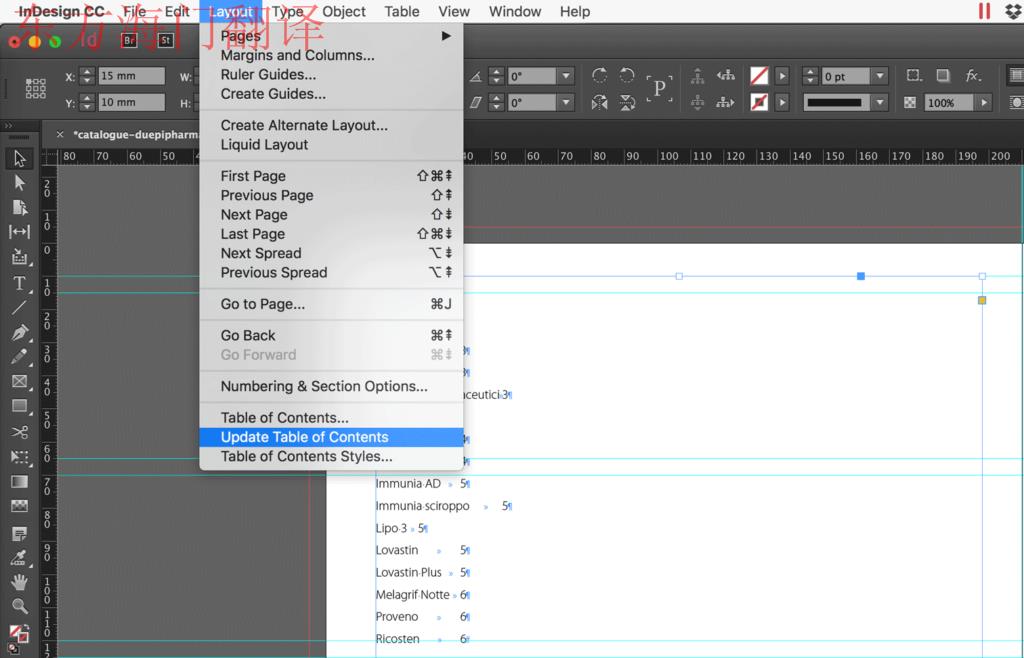Select the Gradient Swatch tool
The height and width of the screenshot is (658, 1024).
click(x=20, y=481)
